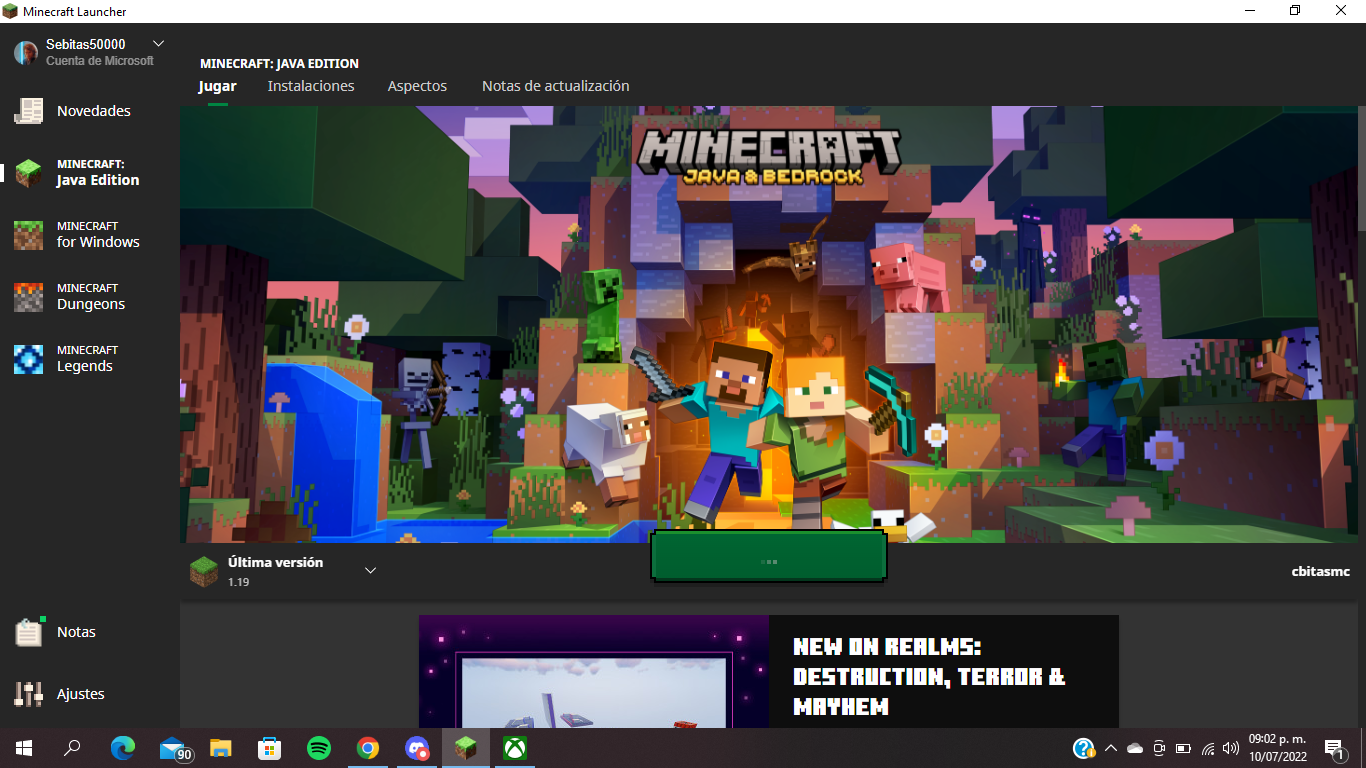This screenshot has height=768, width=1366.
Task: Open Spotify from the taskbar
Action: pyautogui.click(x=319, y=748)
